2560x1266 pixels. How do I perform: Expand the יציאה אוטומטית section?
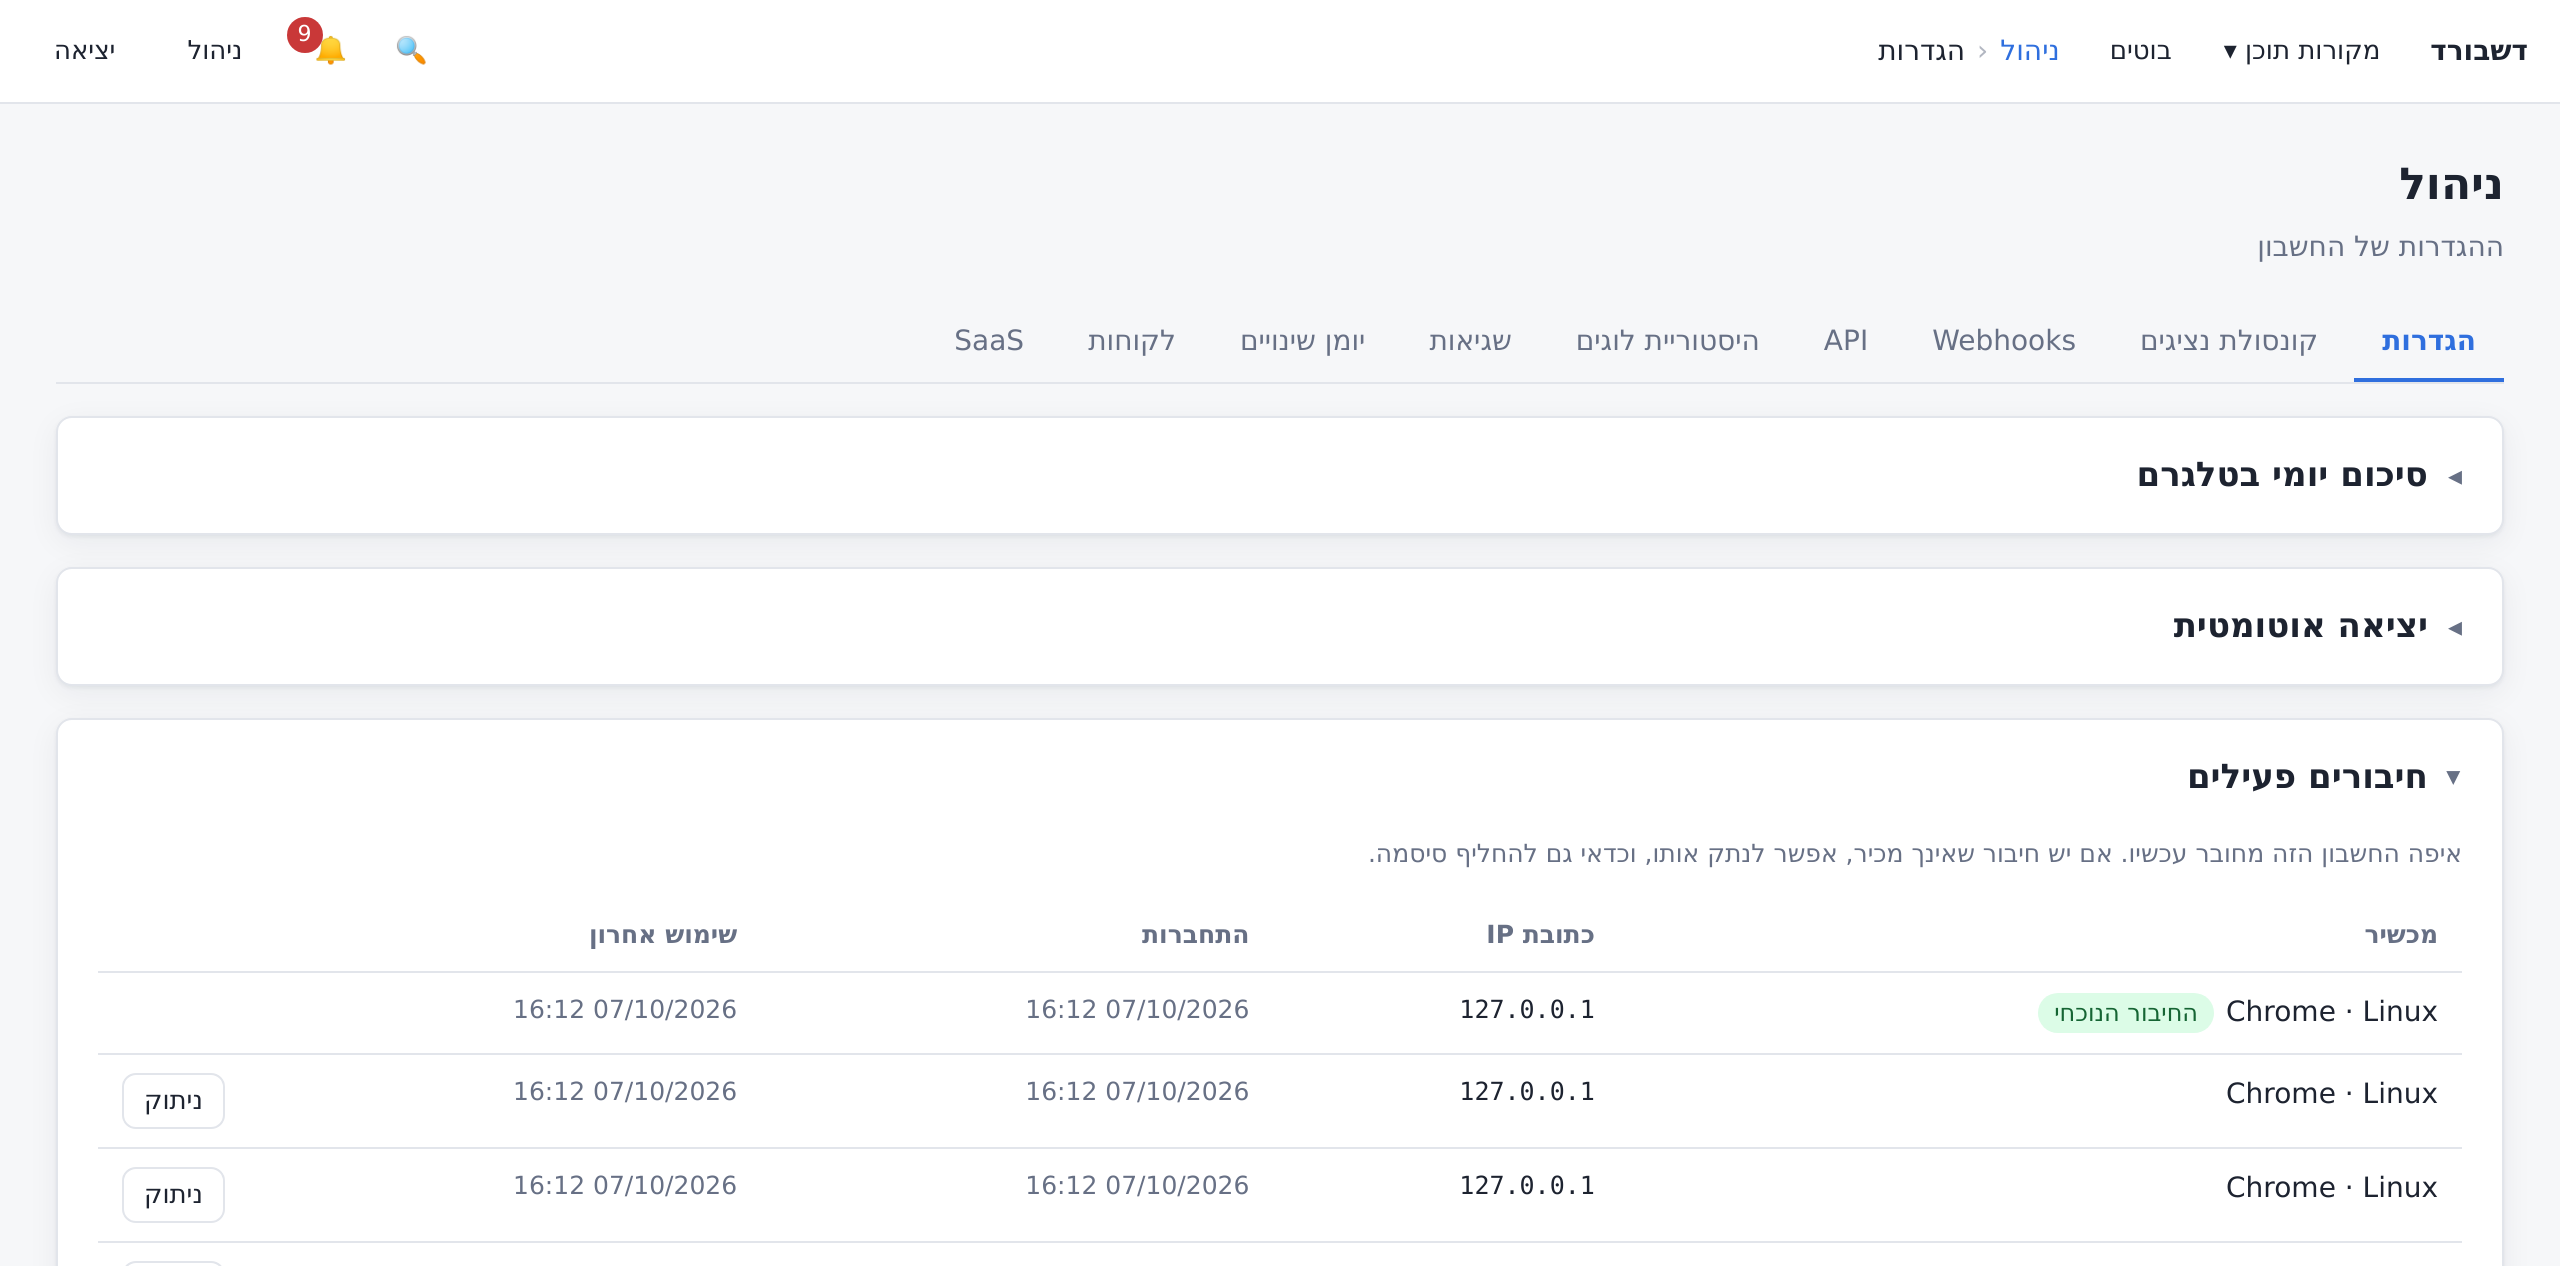coord(1280,627)
